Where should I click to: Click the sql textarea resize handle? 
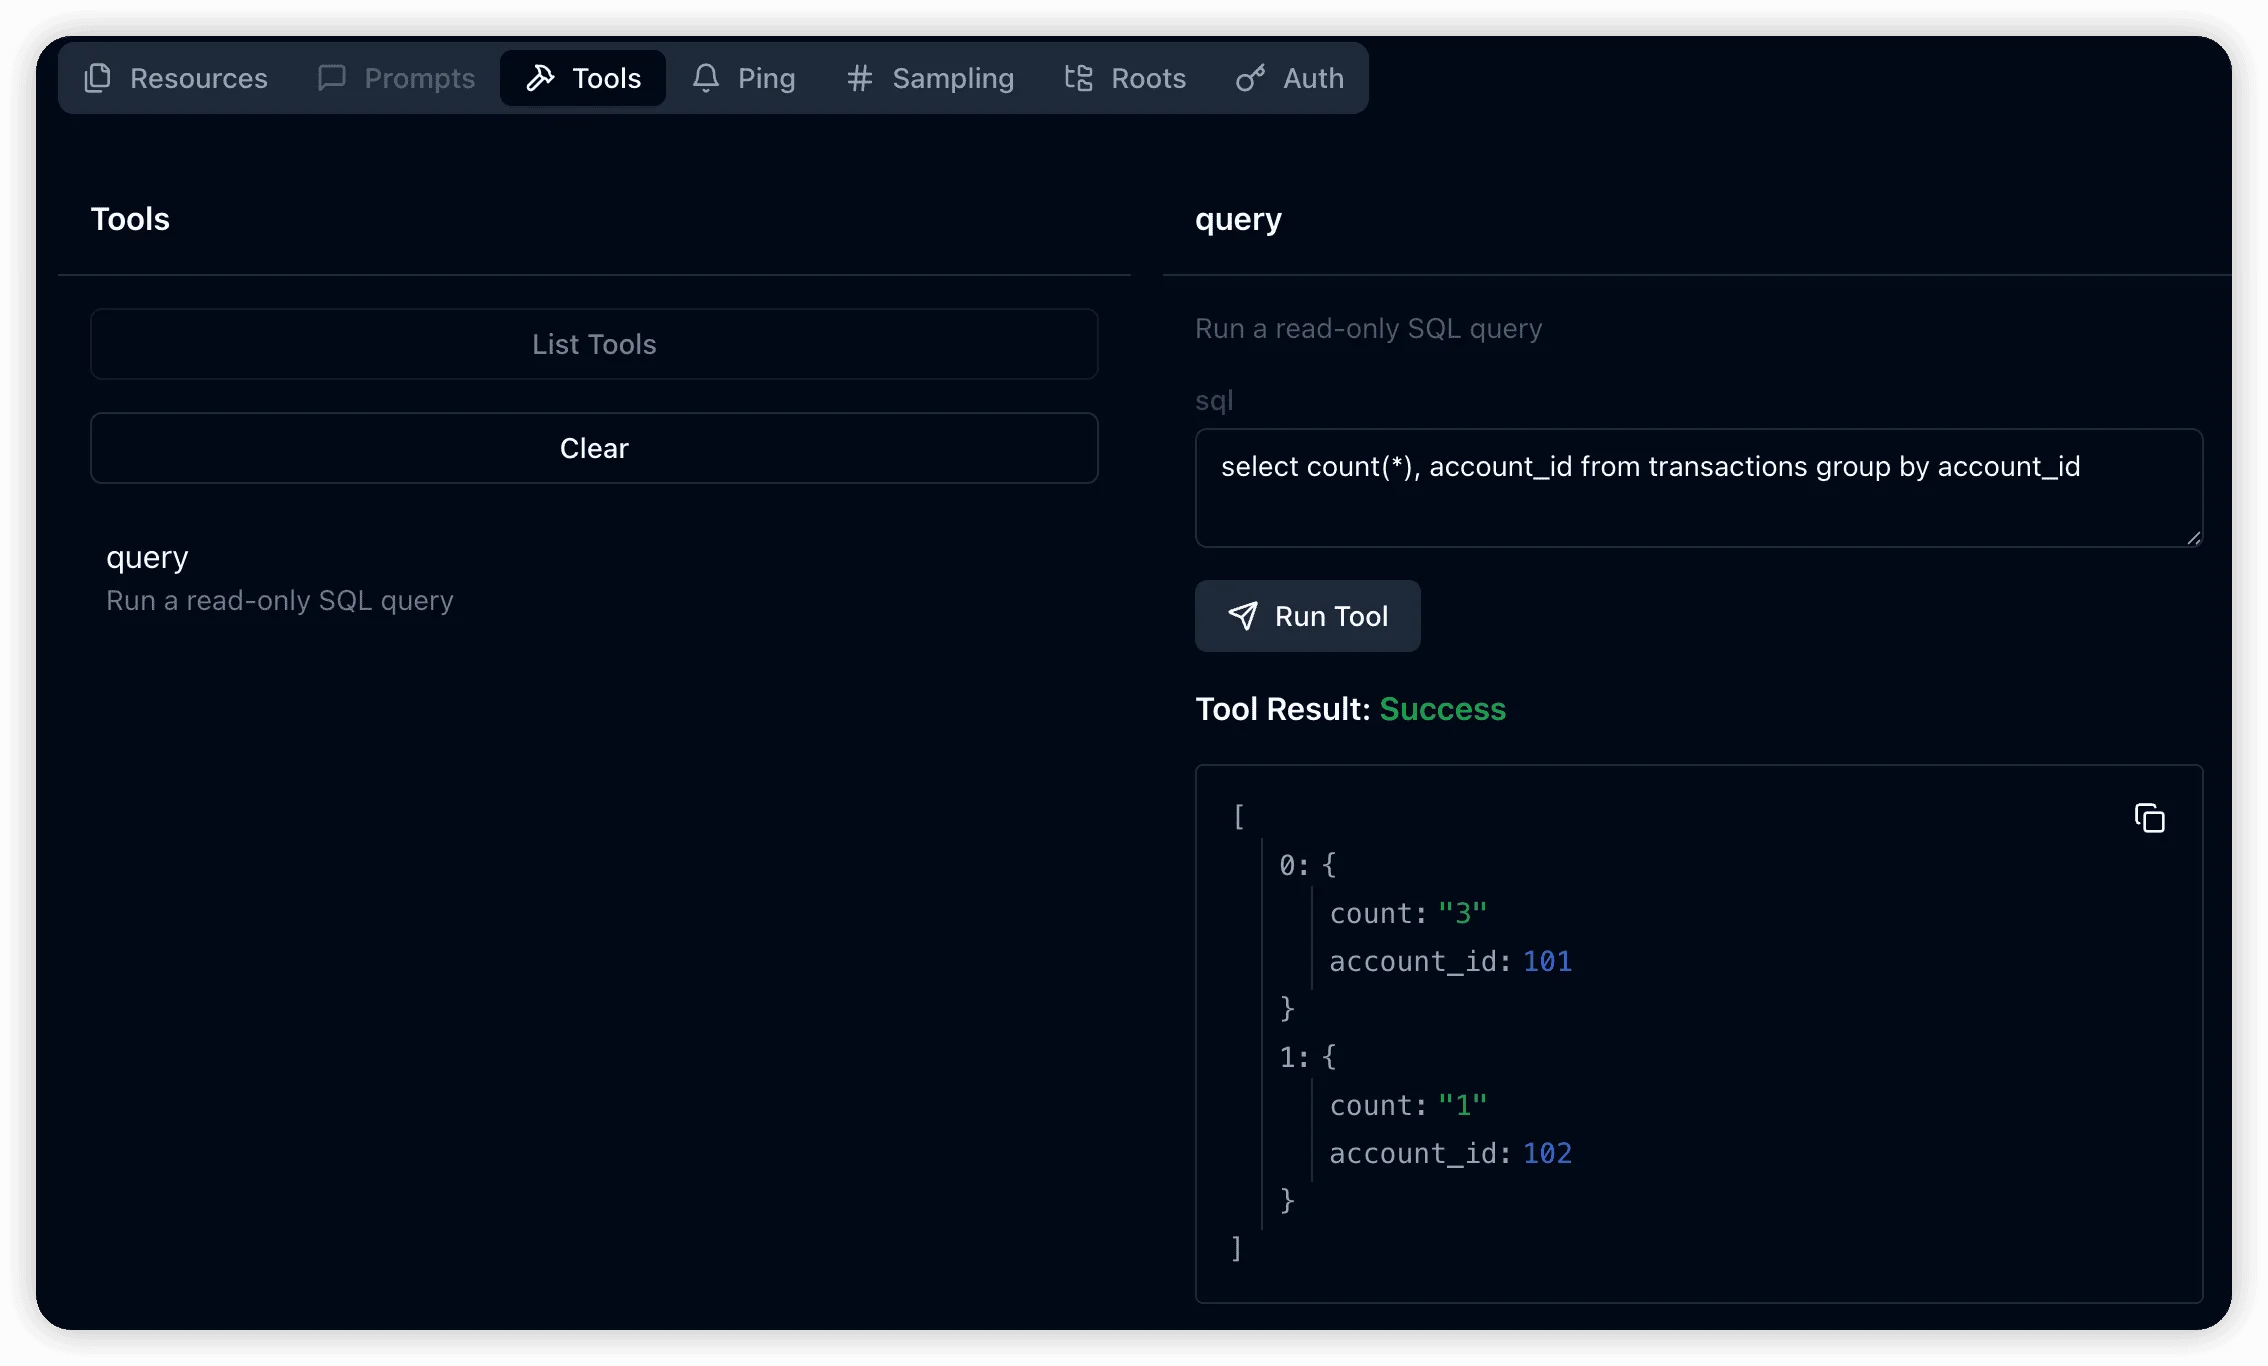click(x=2193, y=538)
